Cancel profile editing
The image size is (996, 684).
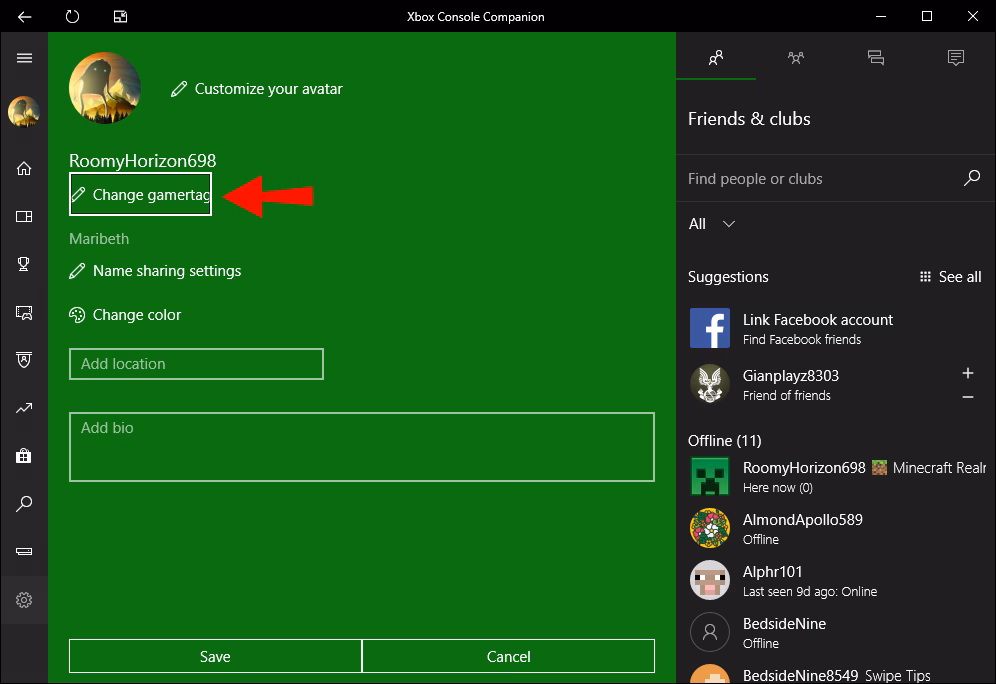click(x=508, y=656)
